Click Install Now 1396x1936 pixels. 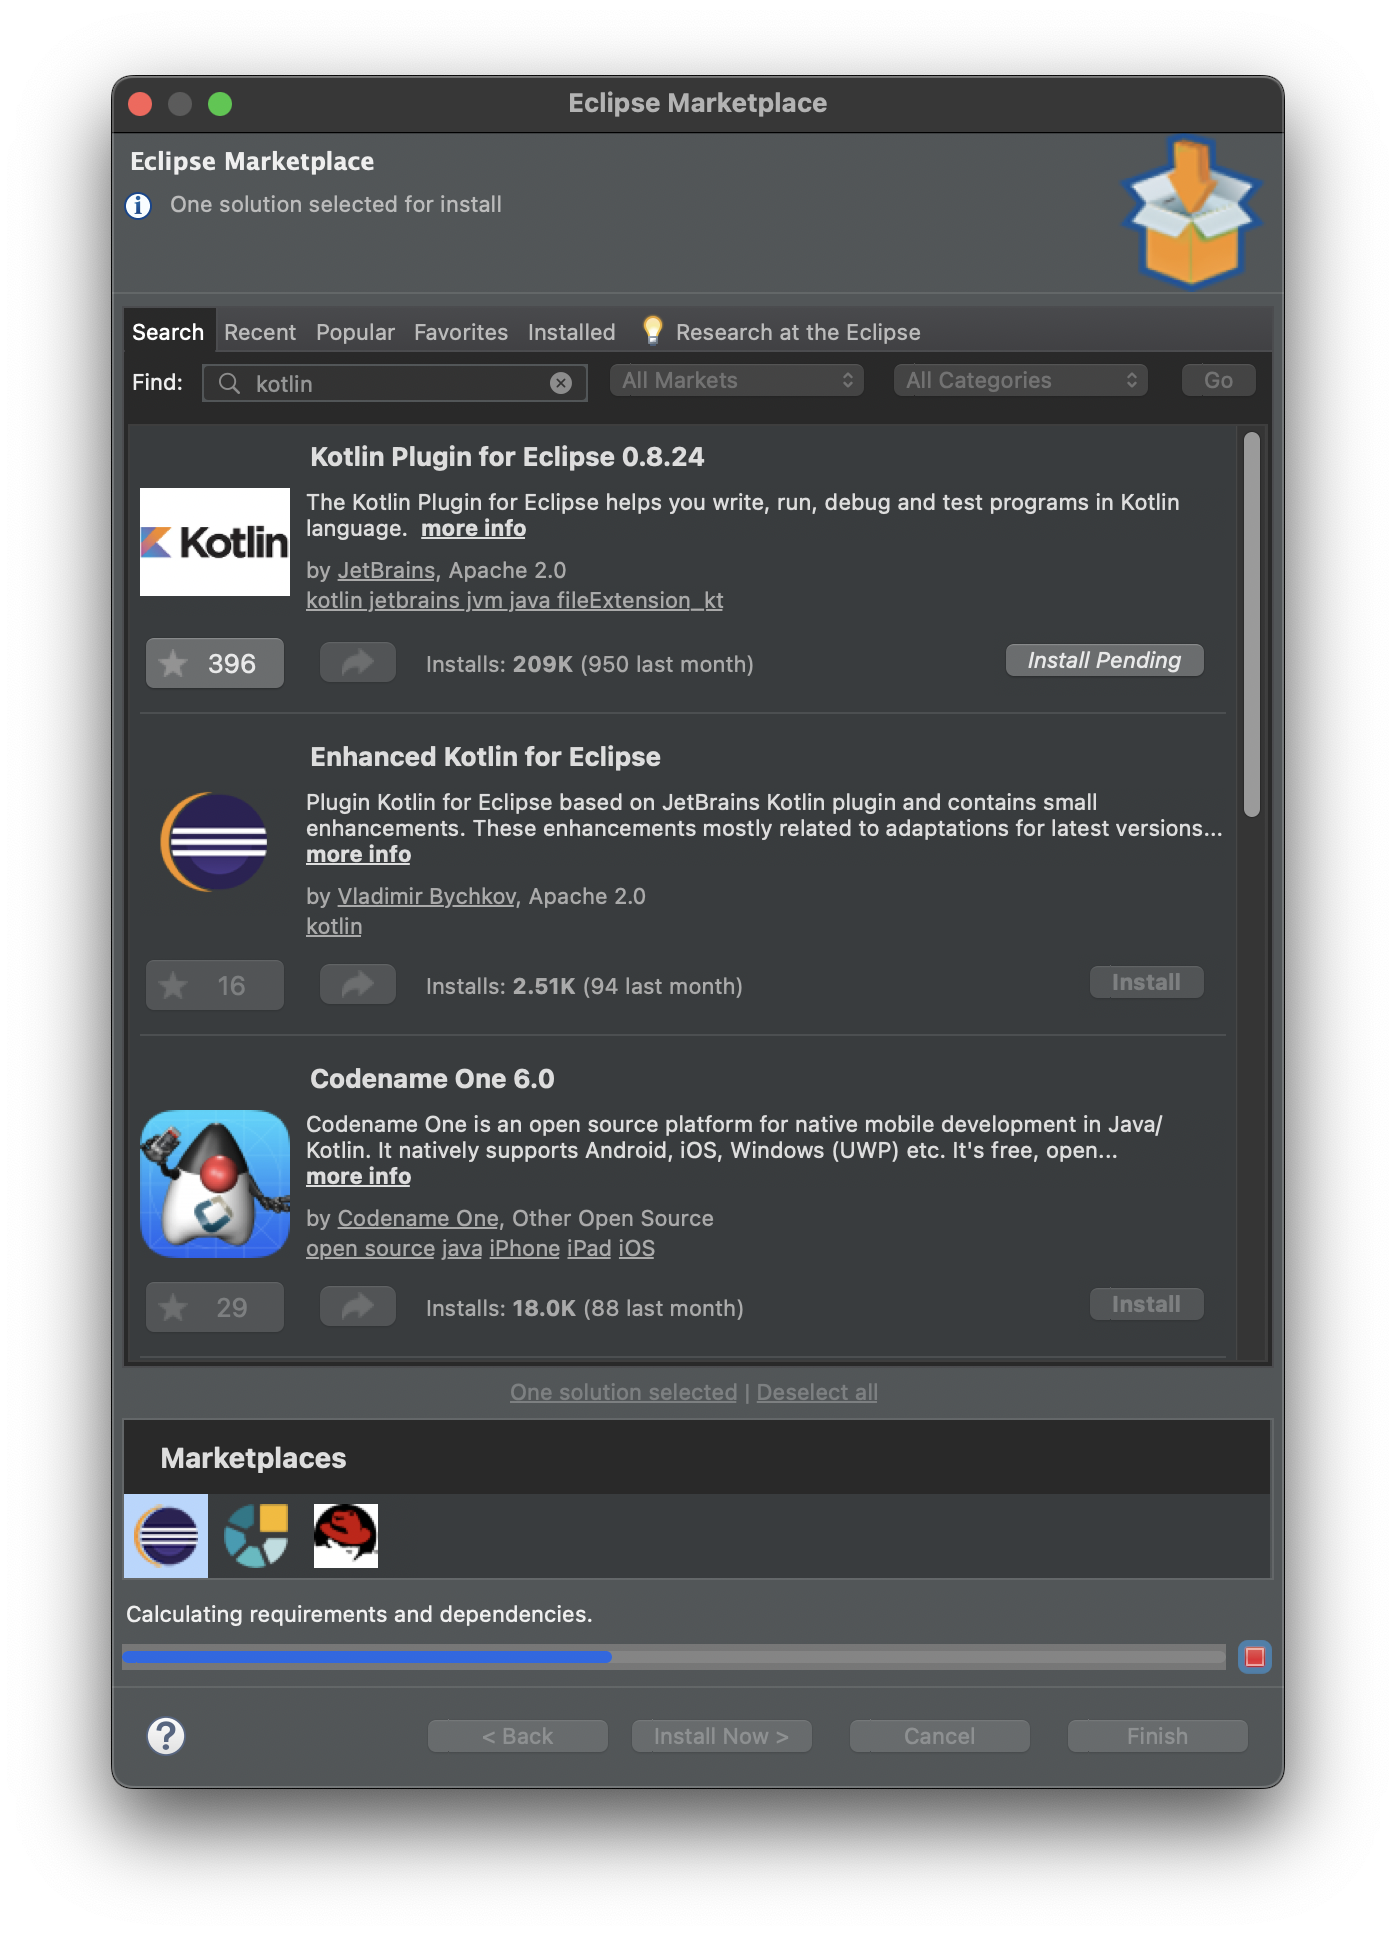(x=722, y=1736)
